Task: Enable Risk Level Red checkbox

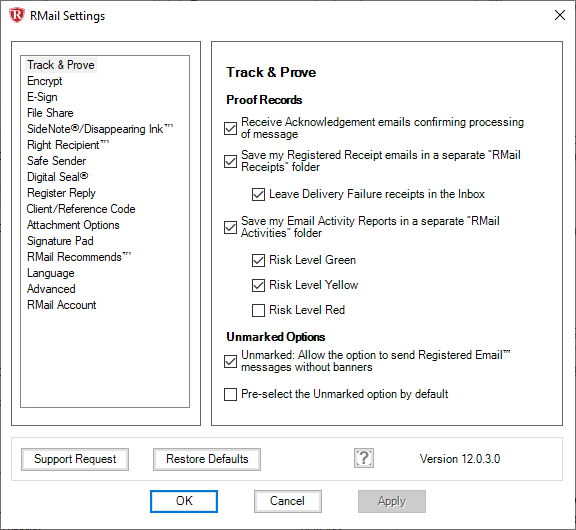Action: pyautogui.click(x=258, y=310)
